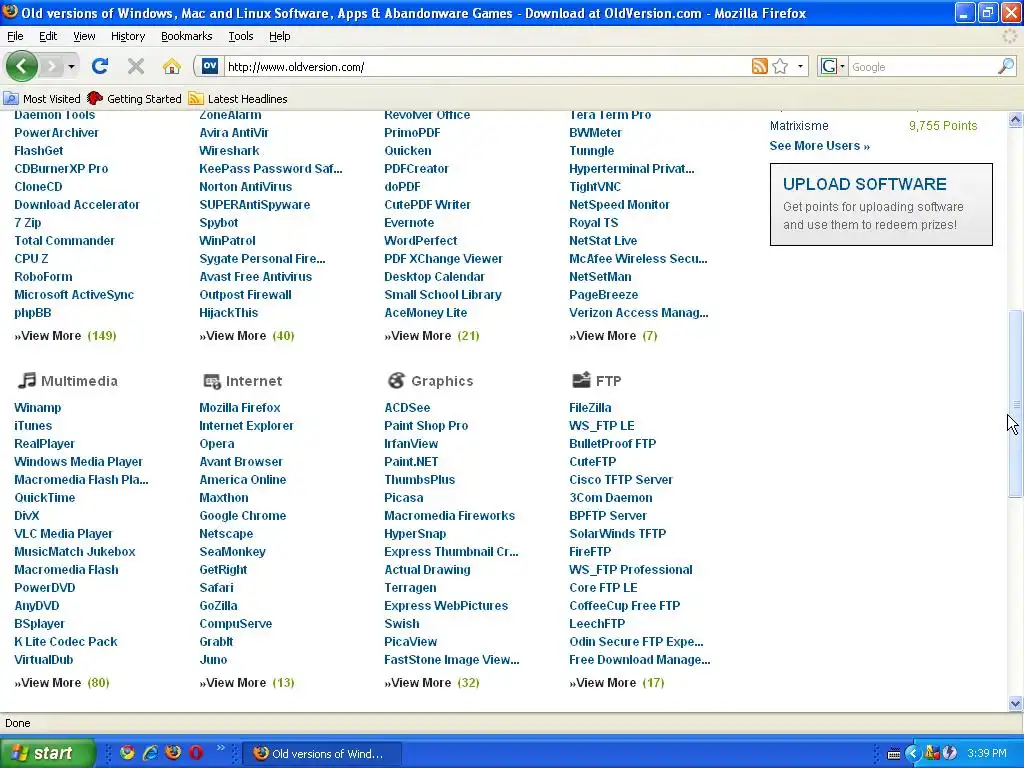Image resolution: width=1024 pixels, height=768 pixels.
Task: Click the vertical scrollbar thumb
Action: click(x=1015, y=404)
